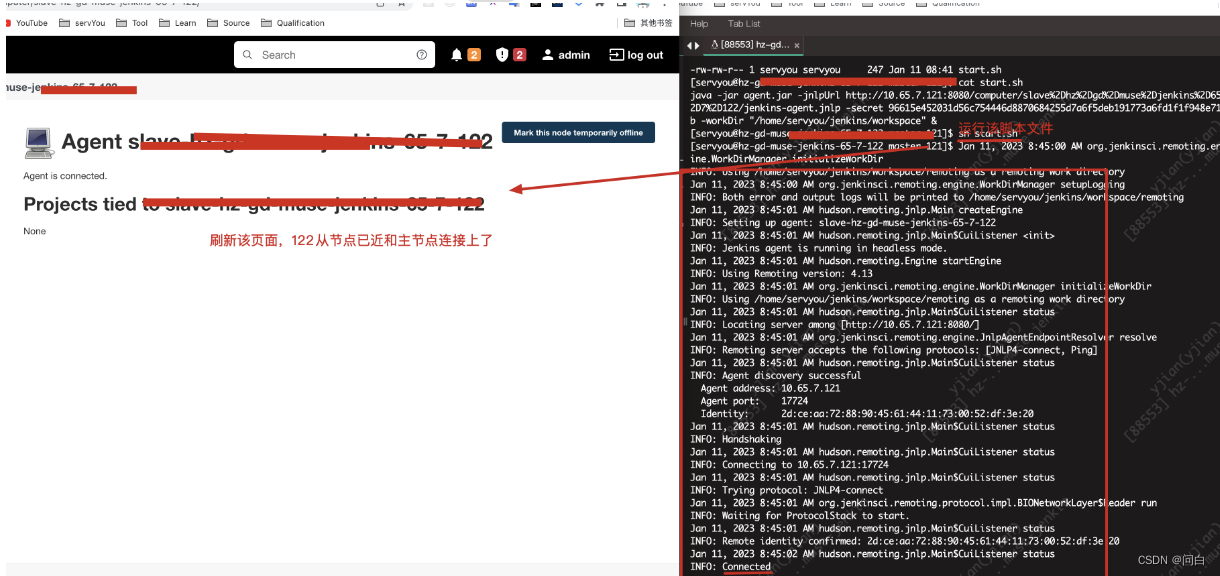Open the Jenkins security shield warnings icon
Screen dimensions: 1220x576
point(502,55)
